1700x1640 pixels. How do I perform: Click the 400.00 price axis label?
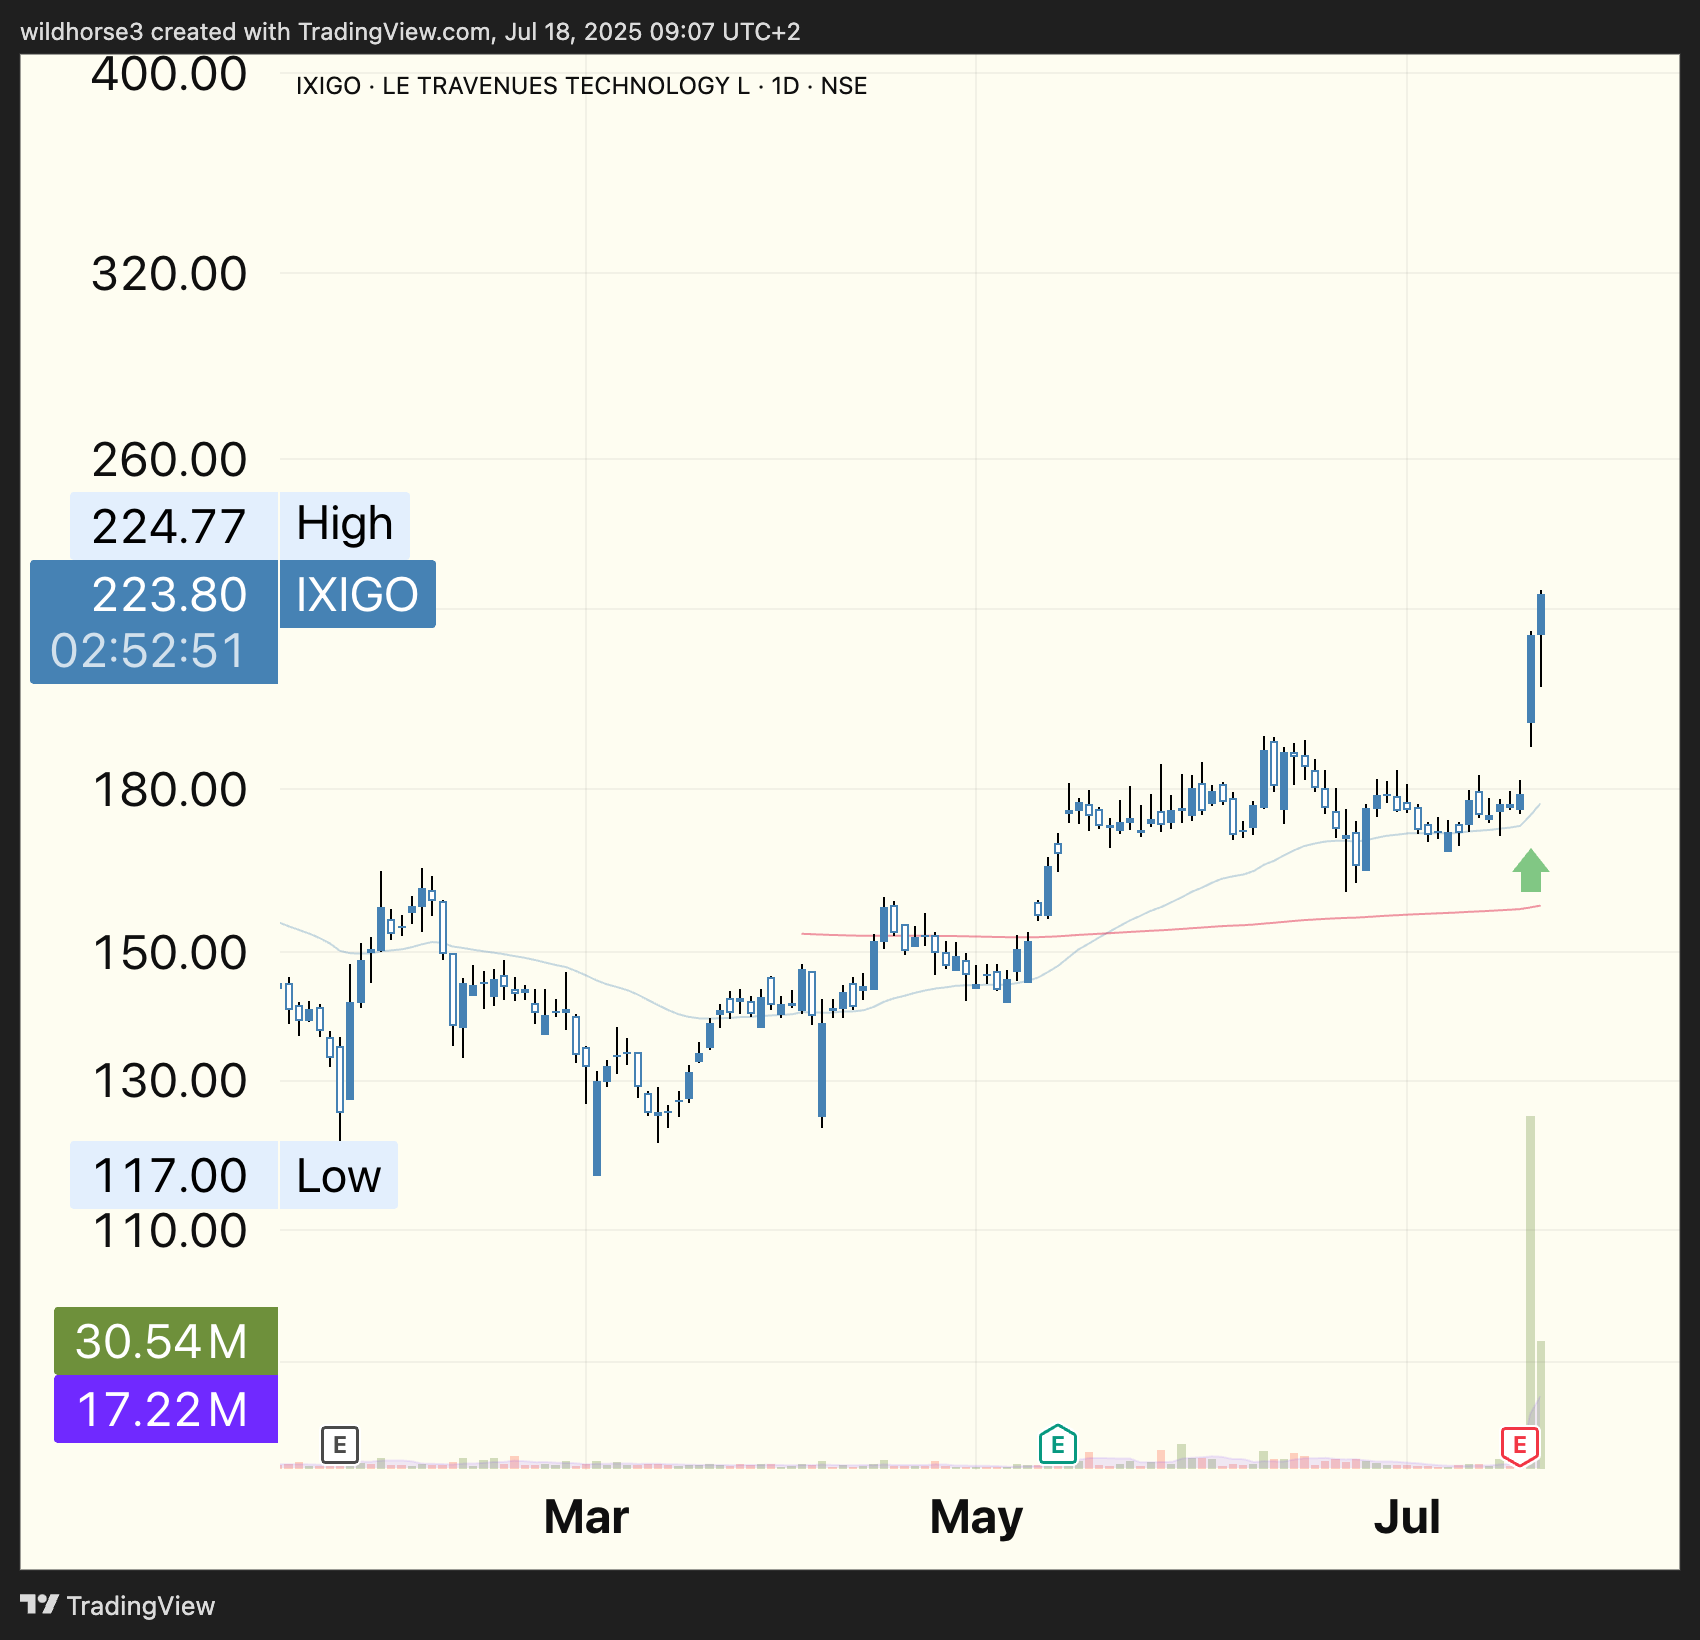click(x=169, y=75)
